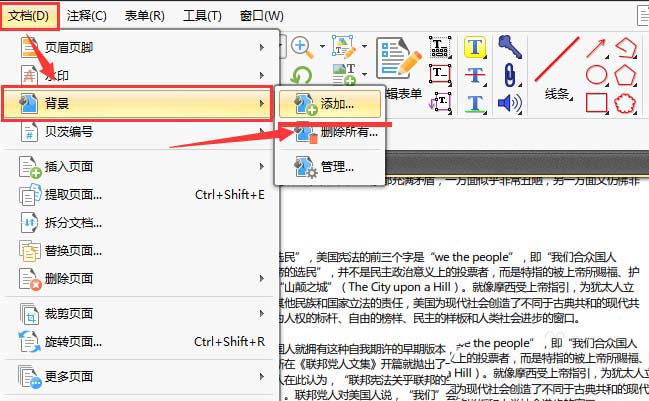Click the edit form icon

coord(399,58)
